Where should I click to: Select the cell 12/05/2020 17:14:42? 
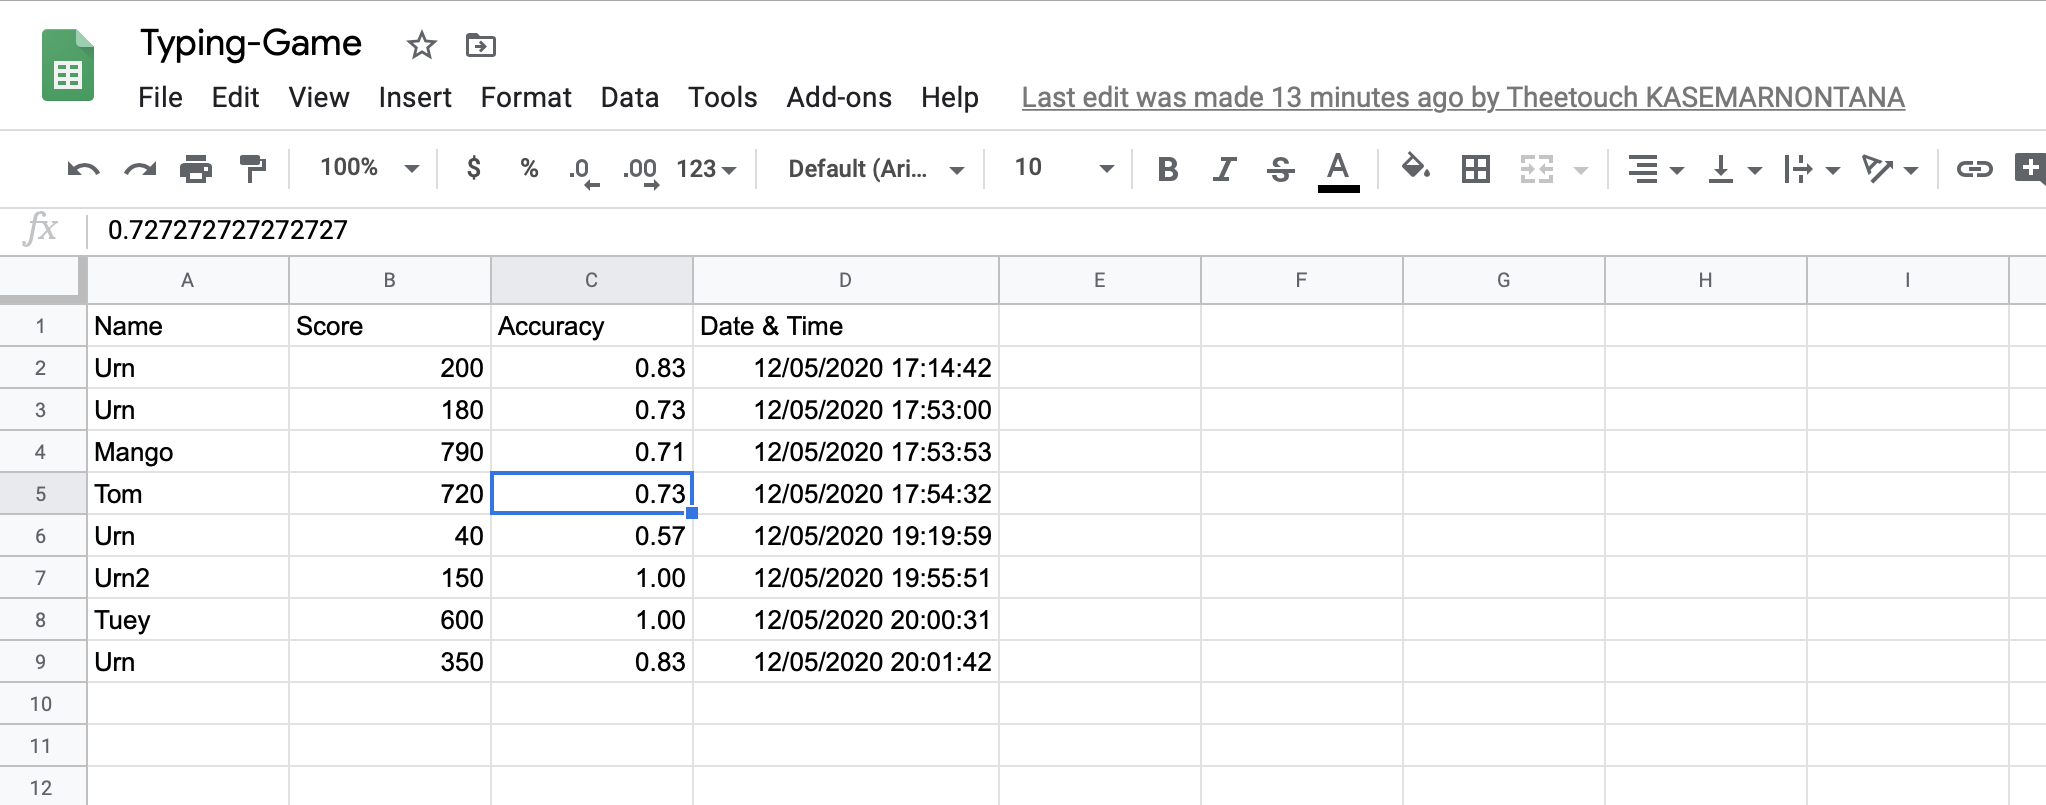click(x=846, y=368)
